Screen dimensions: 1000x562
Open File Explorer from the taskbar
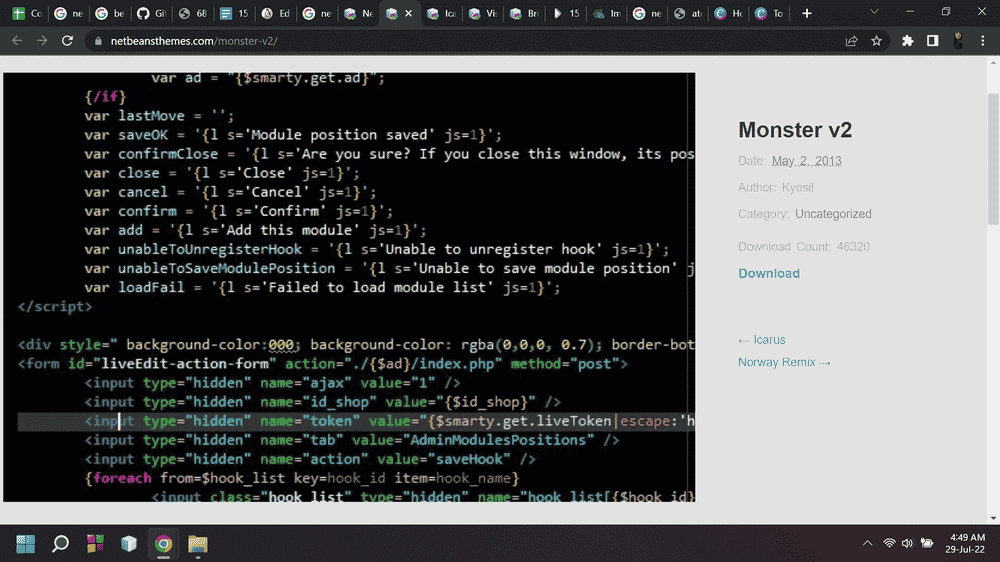[x=198, y=544]
